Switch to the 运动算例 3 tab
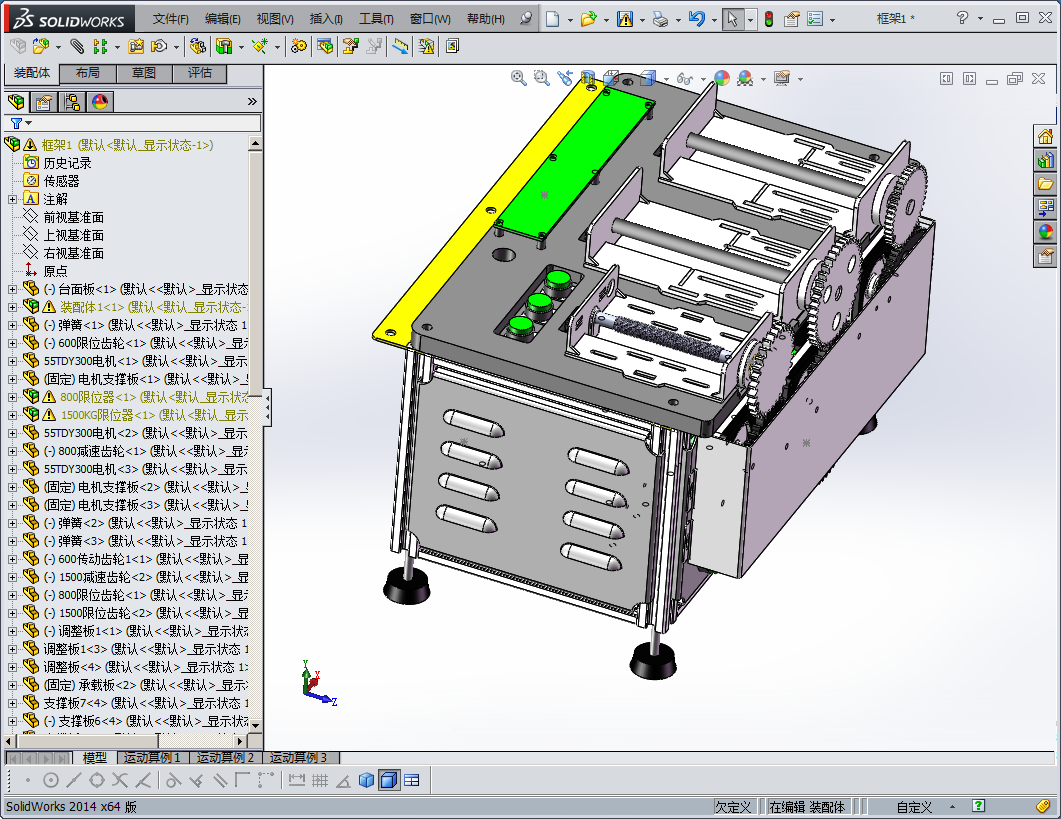Screen dimensions: 1061x819 click(298, 757)
